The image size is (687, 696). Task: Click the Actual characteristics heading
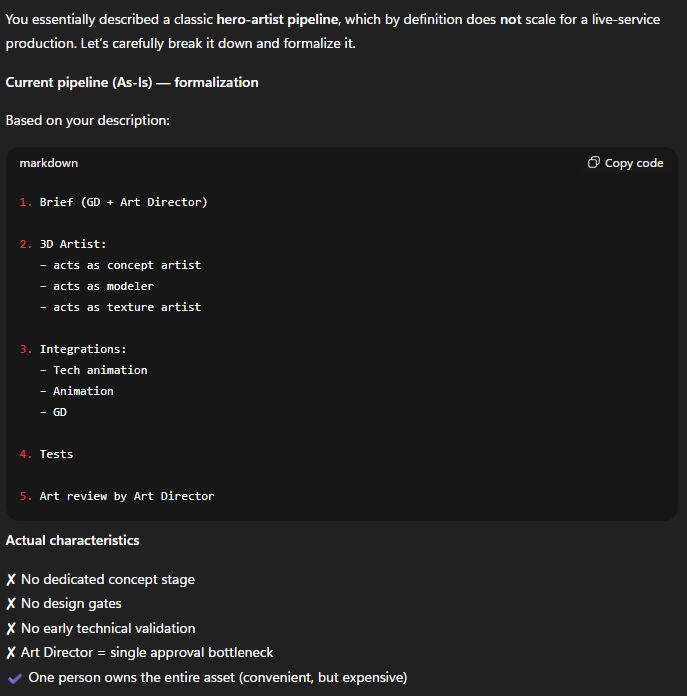pyautogui.click(x=72, y=540)
